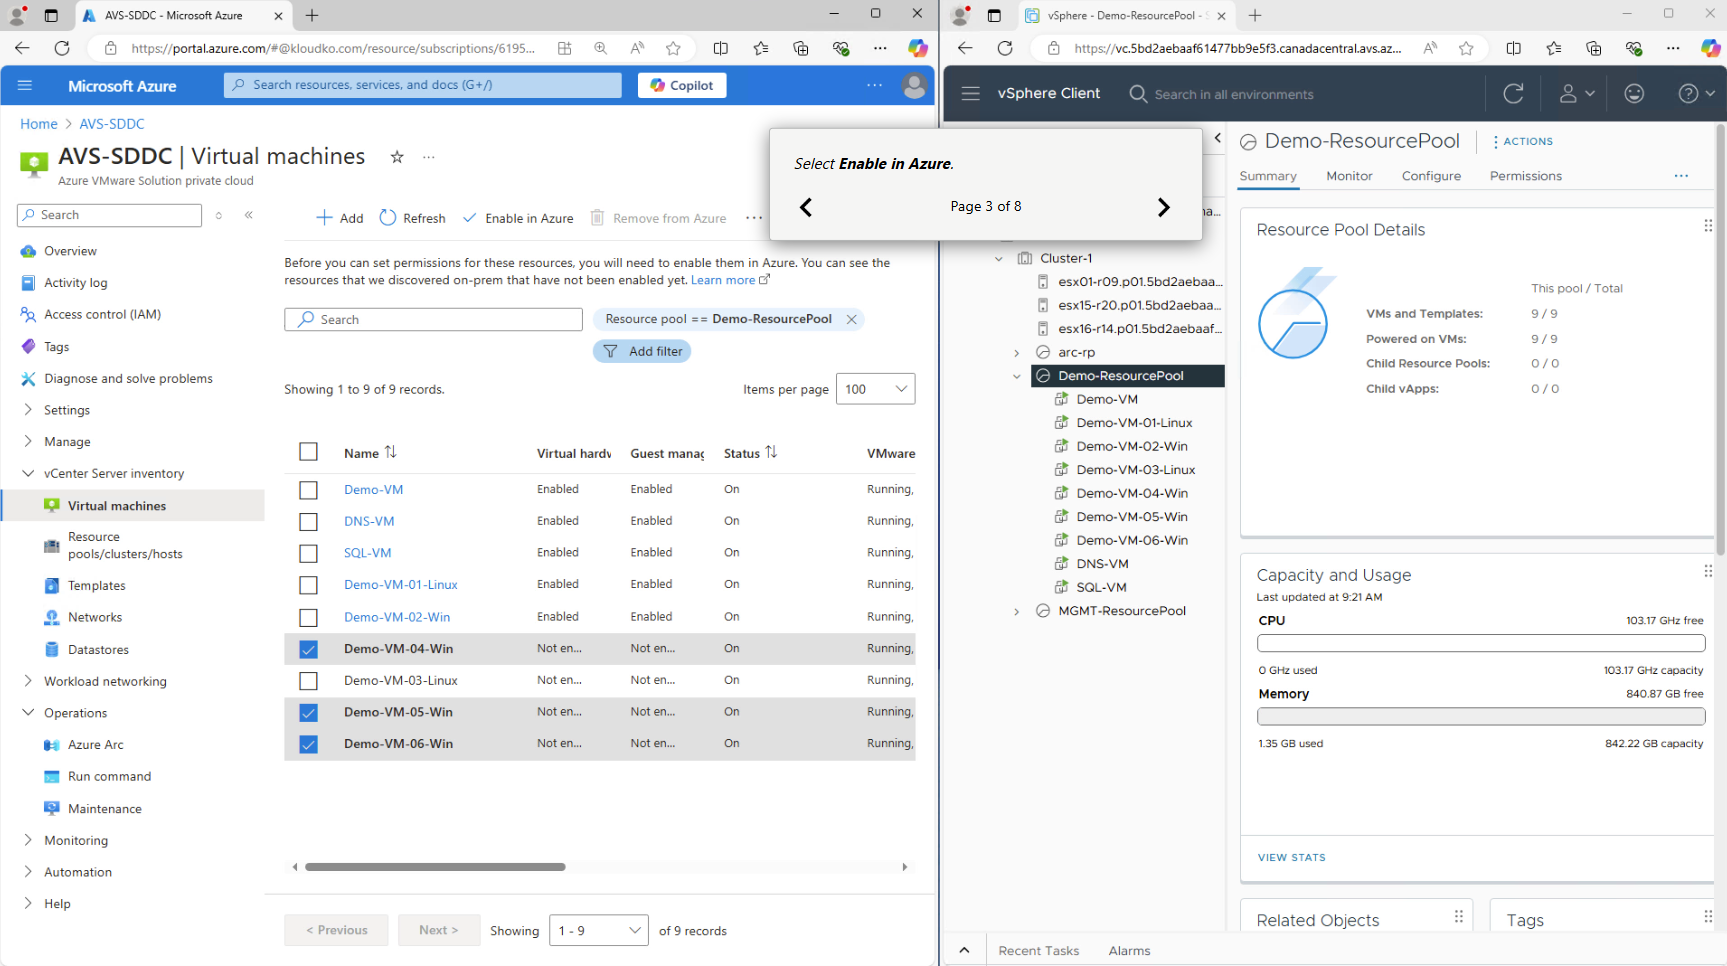This screenshot has width=1727, height=966.
Task: Toggle the select-all checkbox in table header
Action: [x=308, y=452]
